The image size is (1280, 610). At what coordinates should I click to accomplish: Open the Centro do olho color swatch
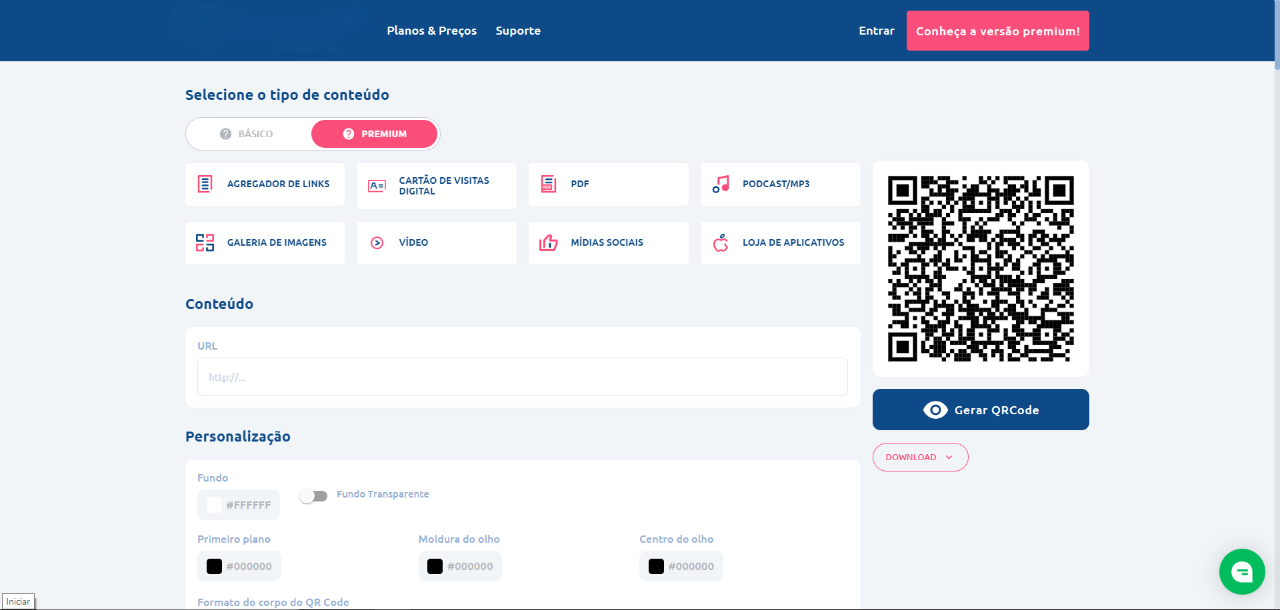(x=656, y=566)
